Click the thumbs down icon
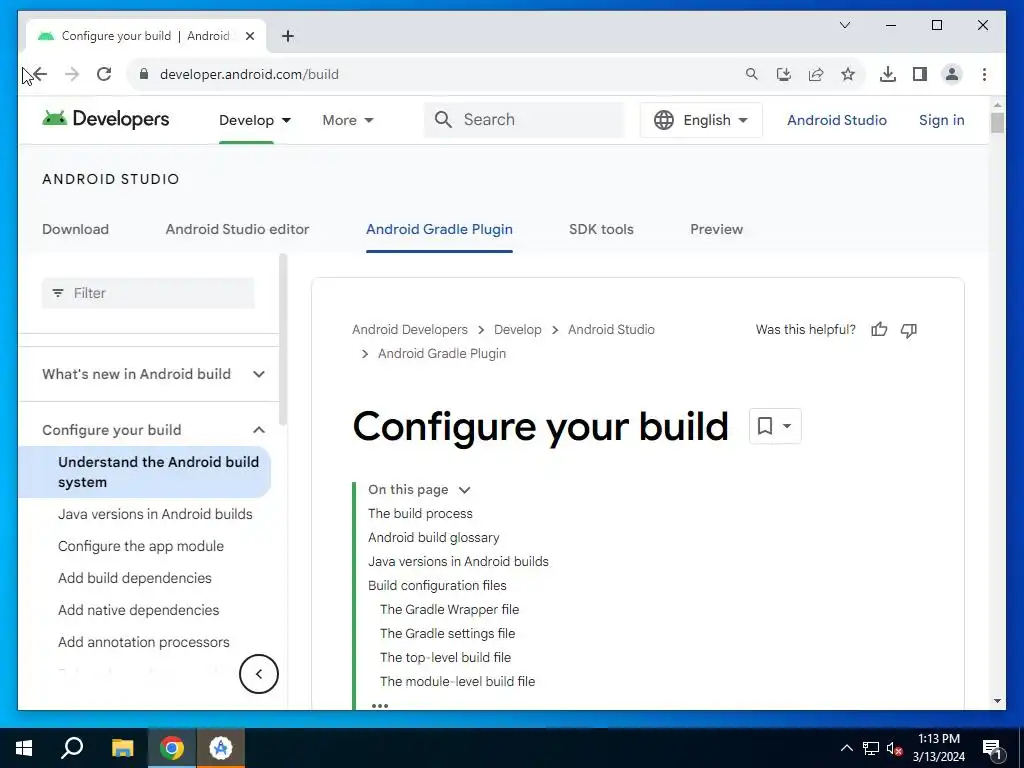1024x768 pixels. pos(908,330)
